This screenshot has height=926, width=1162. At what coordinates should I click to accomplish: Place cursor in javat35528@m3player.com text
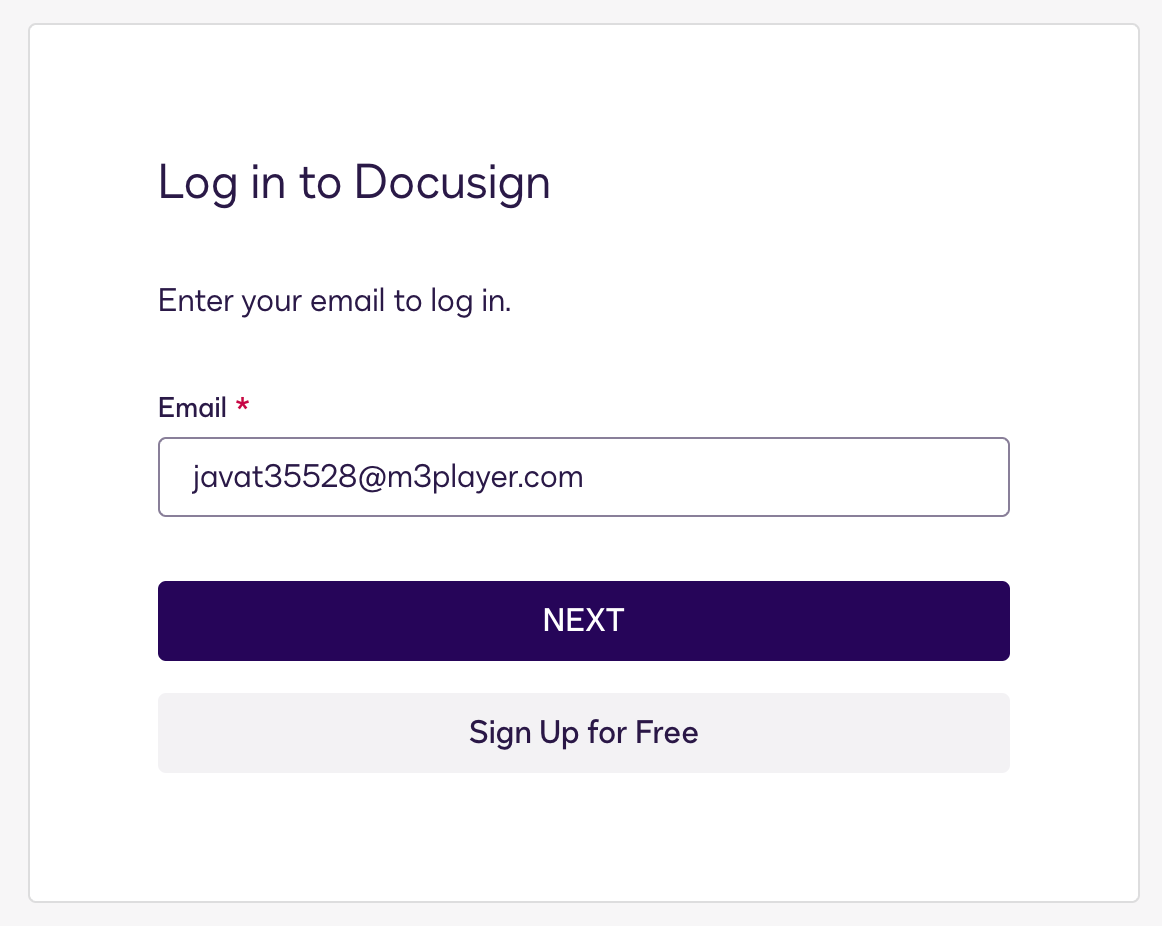pos(388,477)
